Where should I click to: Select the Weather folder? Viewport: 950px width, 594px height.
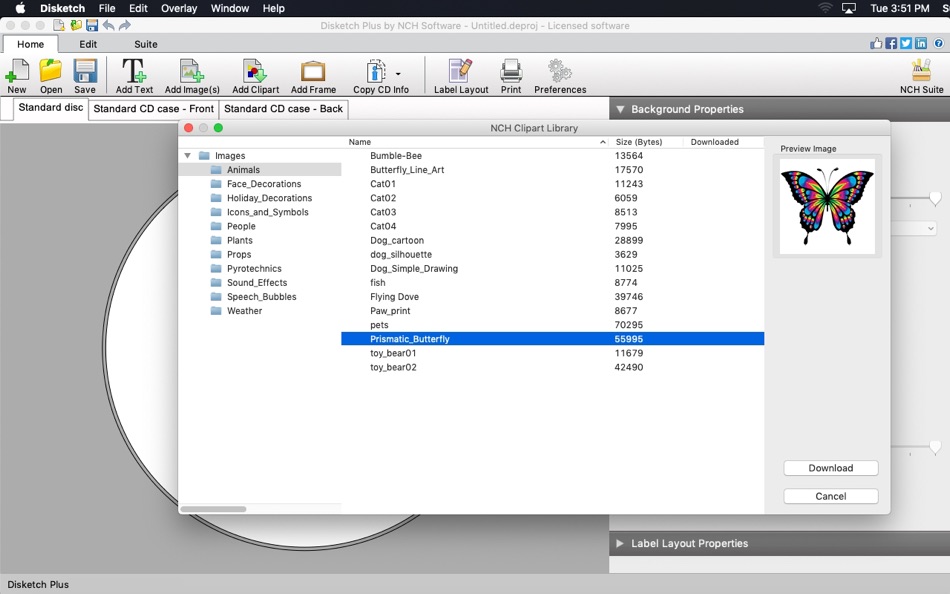[244, 311]
